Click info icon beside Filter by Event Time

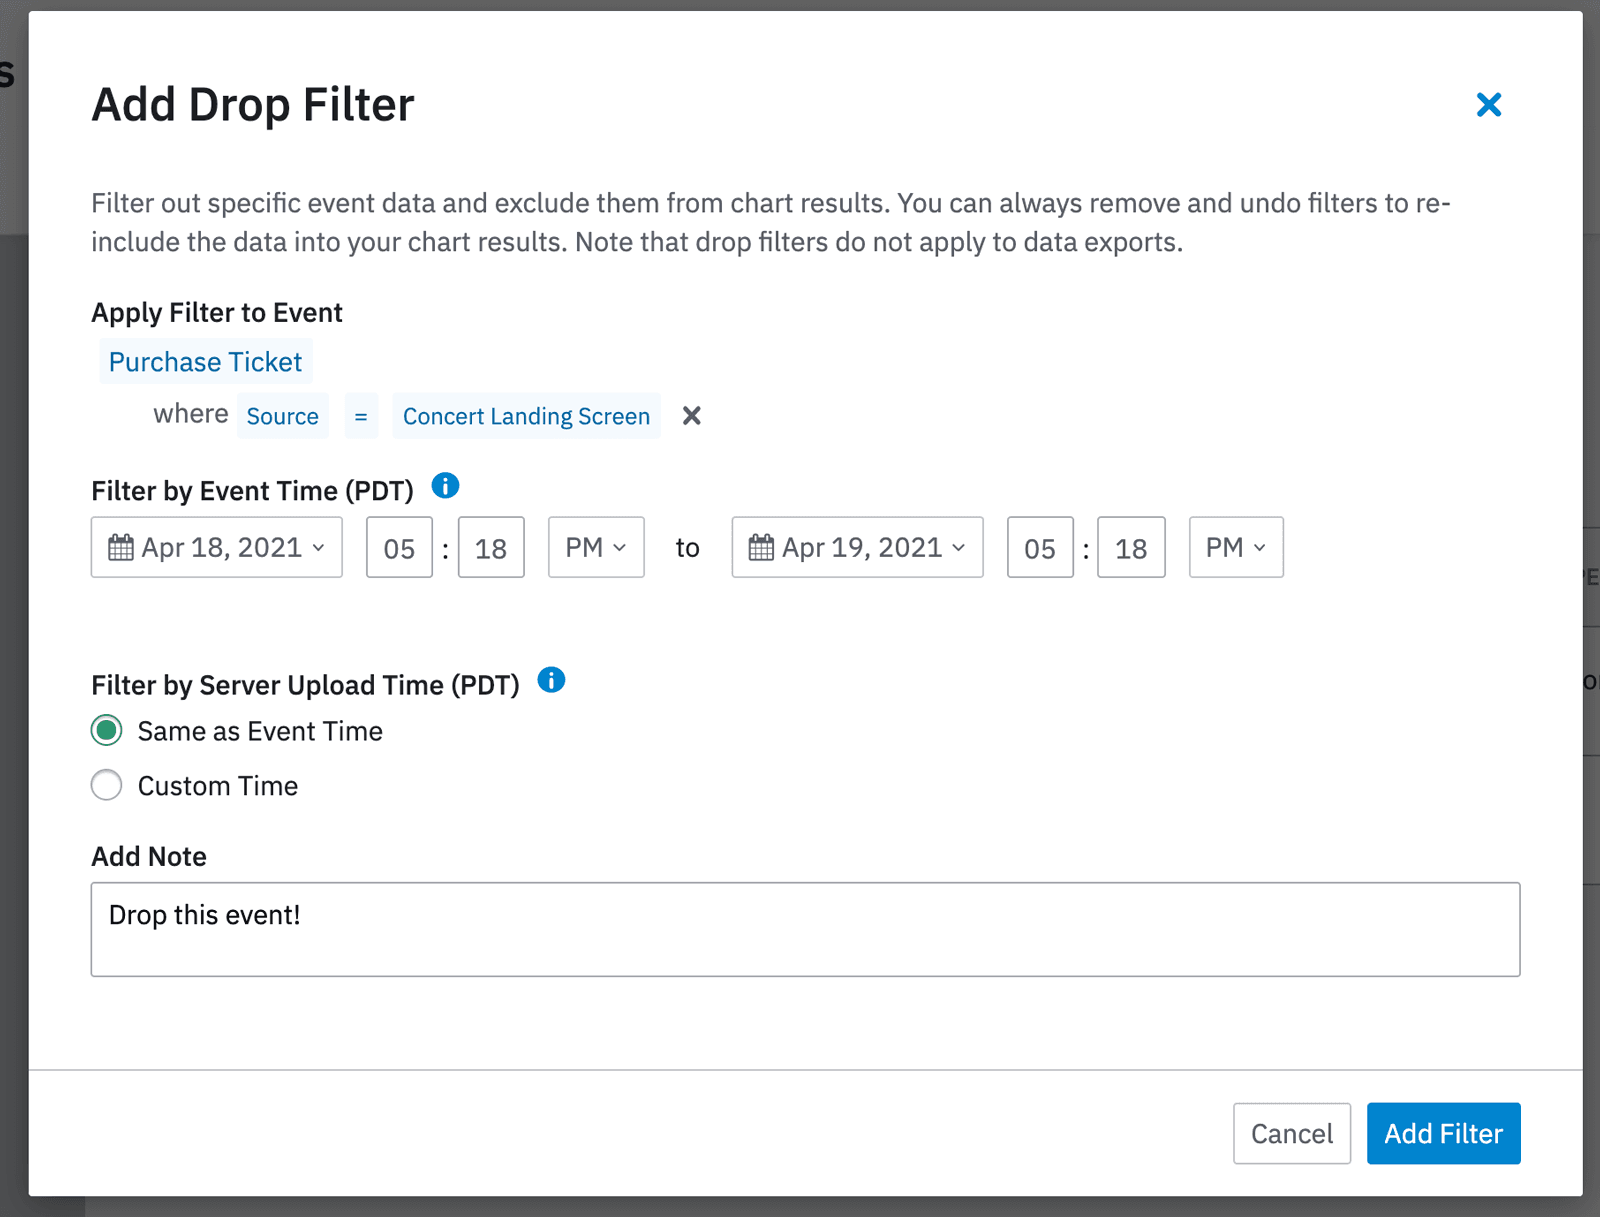[x=445, y=486]
